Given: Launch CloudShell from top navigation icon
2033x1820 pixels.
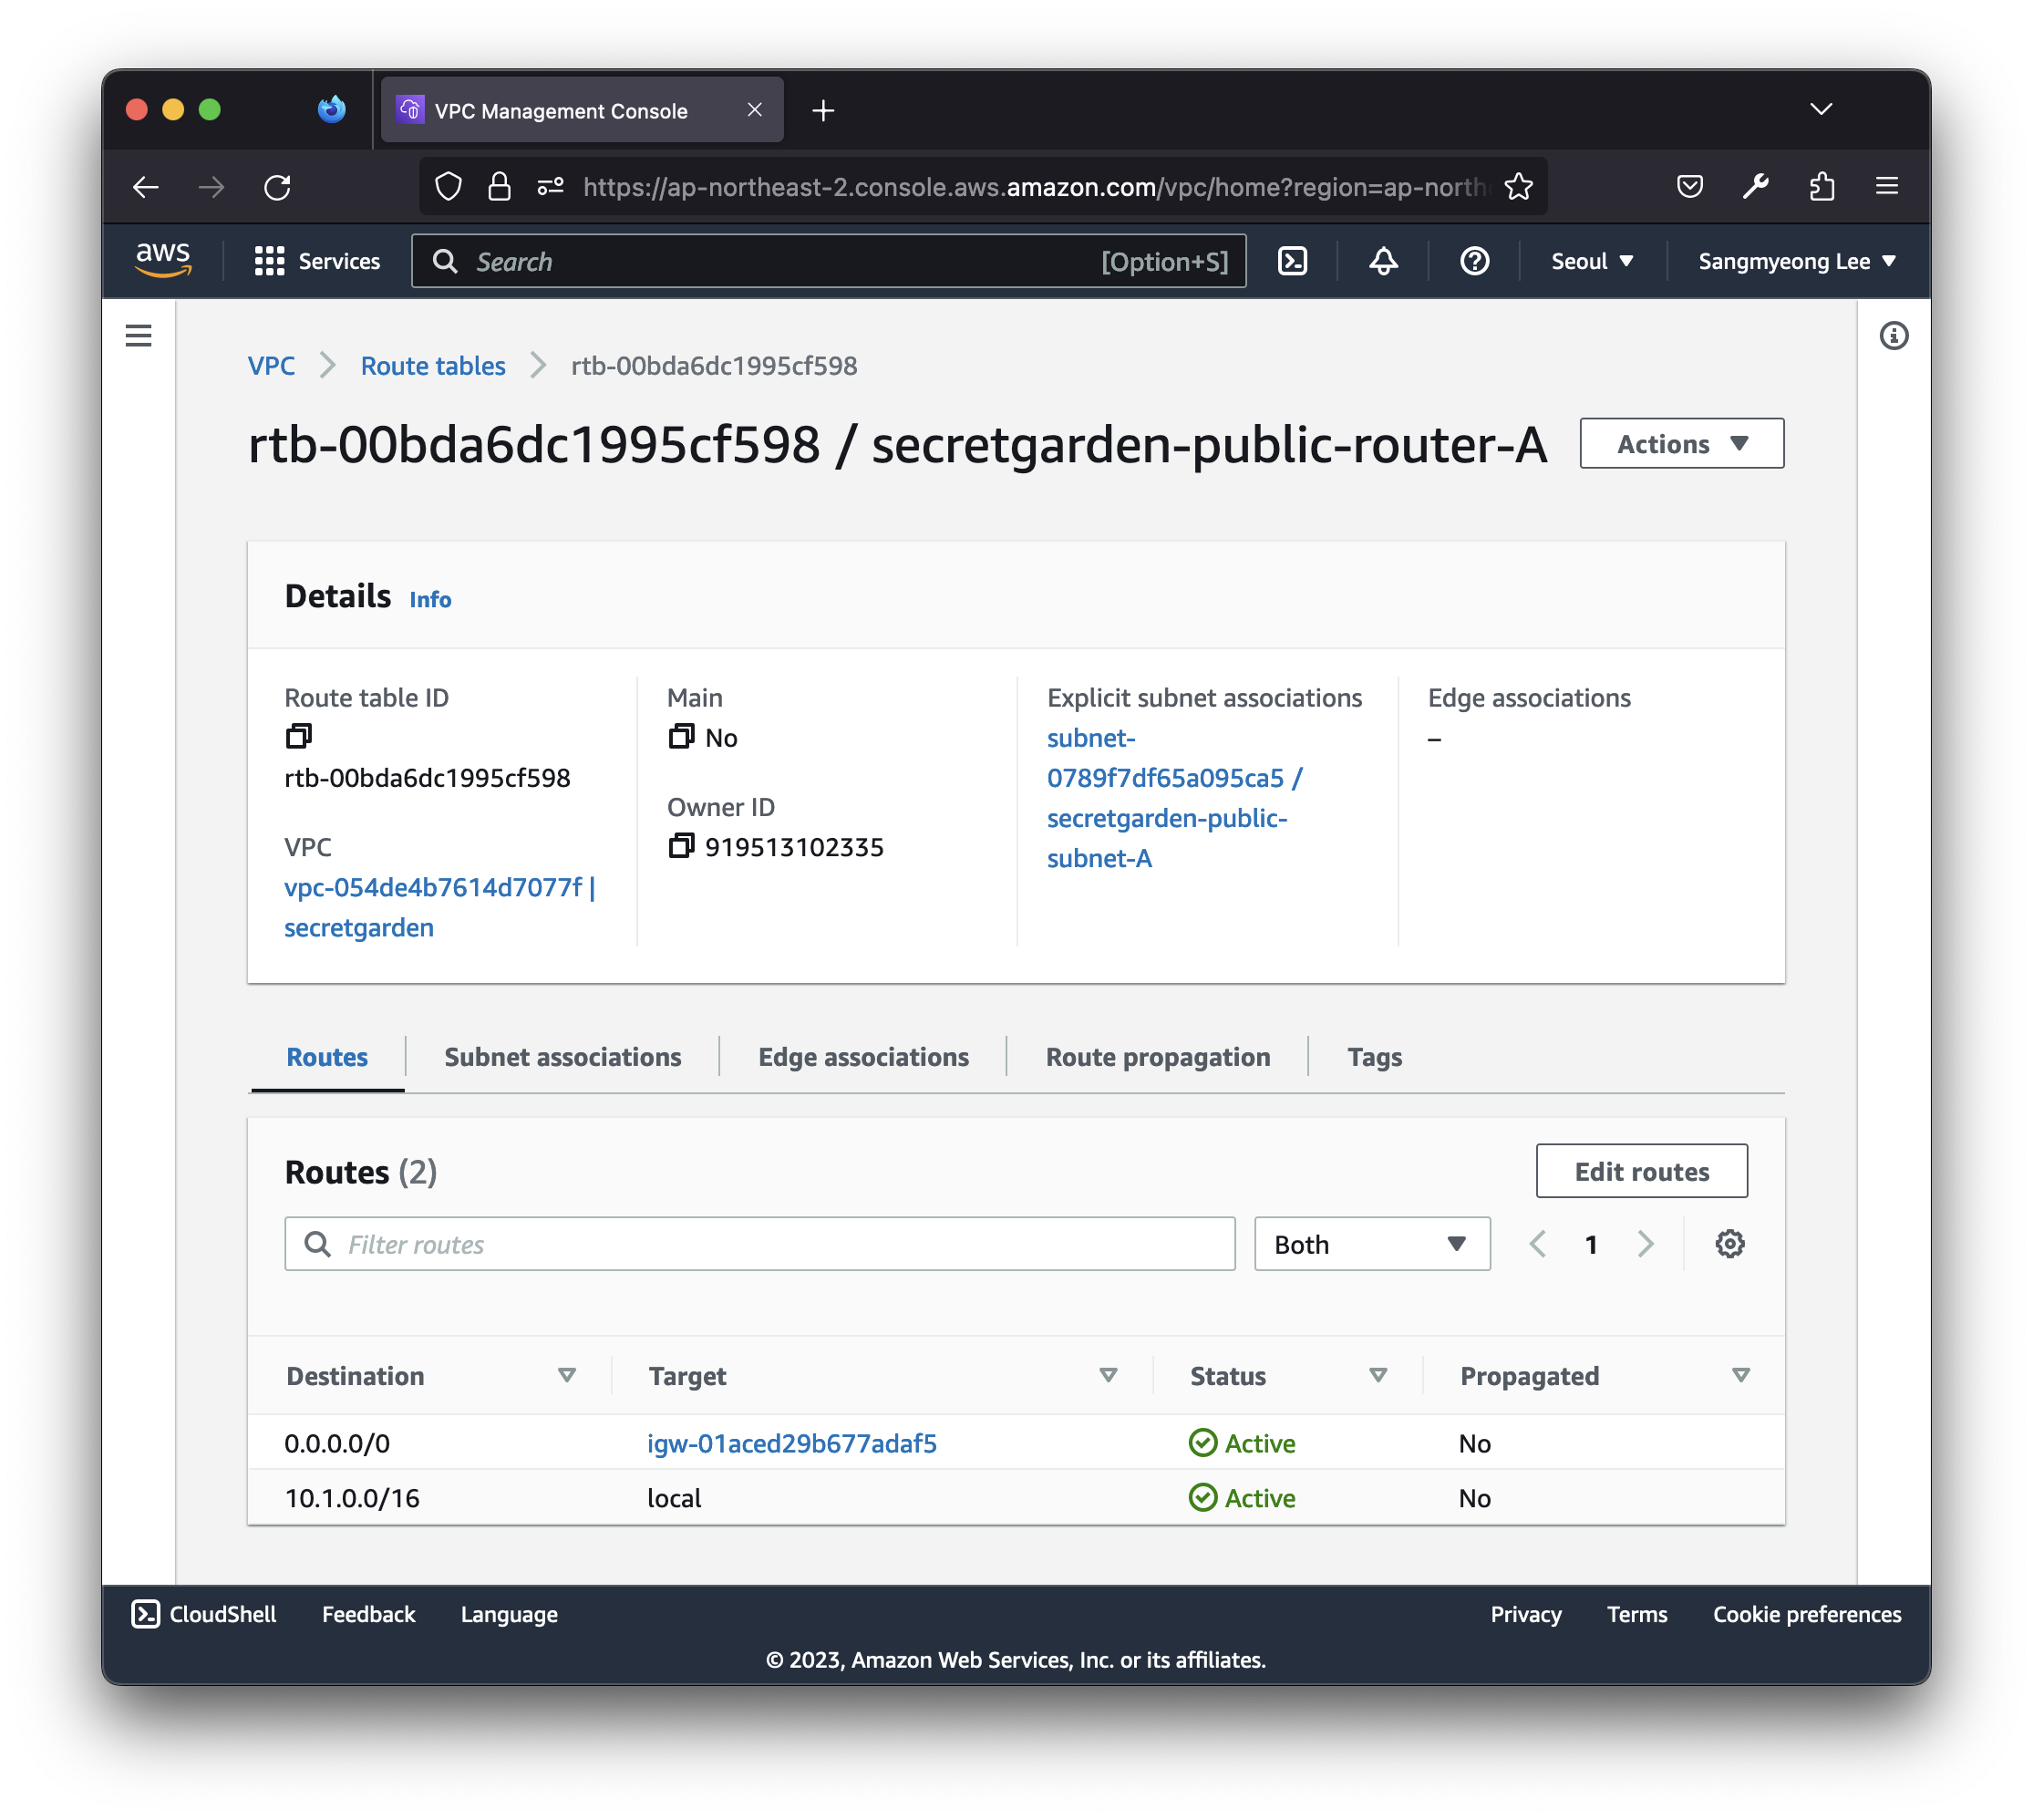Looking at the screenshot, I should pos(1292,261).
